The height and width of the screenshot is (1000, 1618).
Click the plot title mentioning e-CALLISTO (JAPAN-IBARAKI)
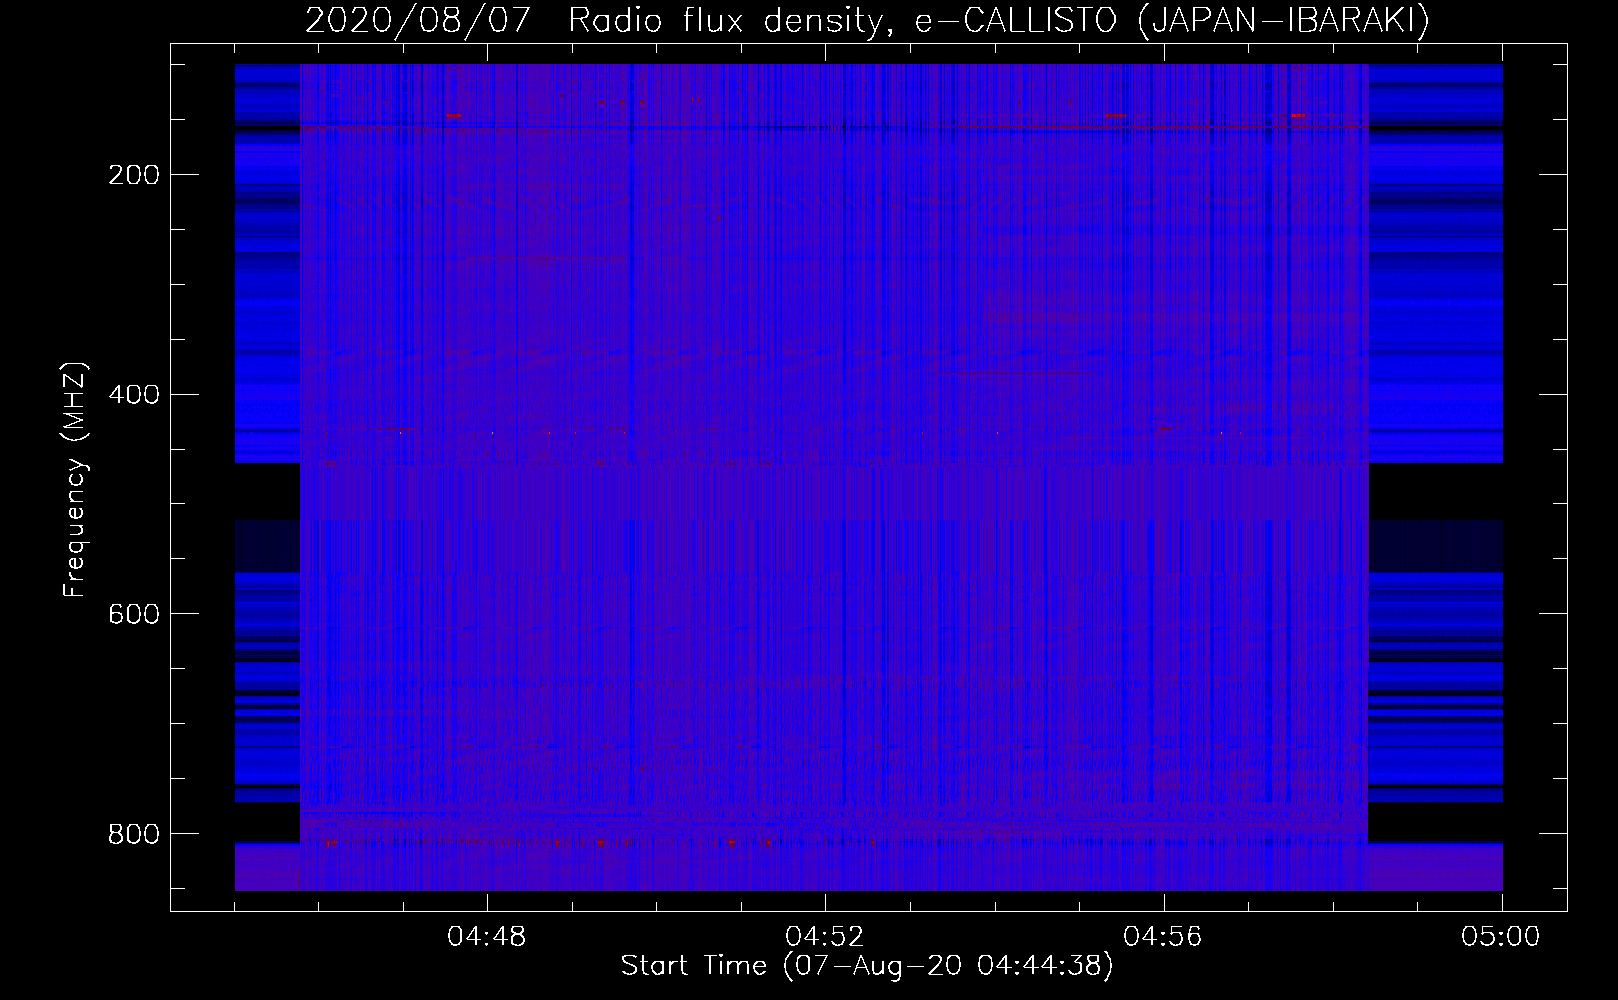pos(867,20)
